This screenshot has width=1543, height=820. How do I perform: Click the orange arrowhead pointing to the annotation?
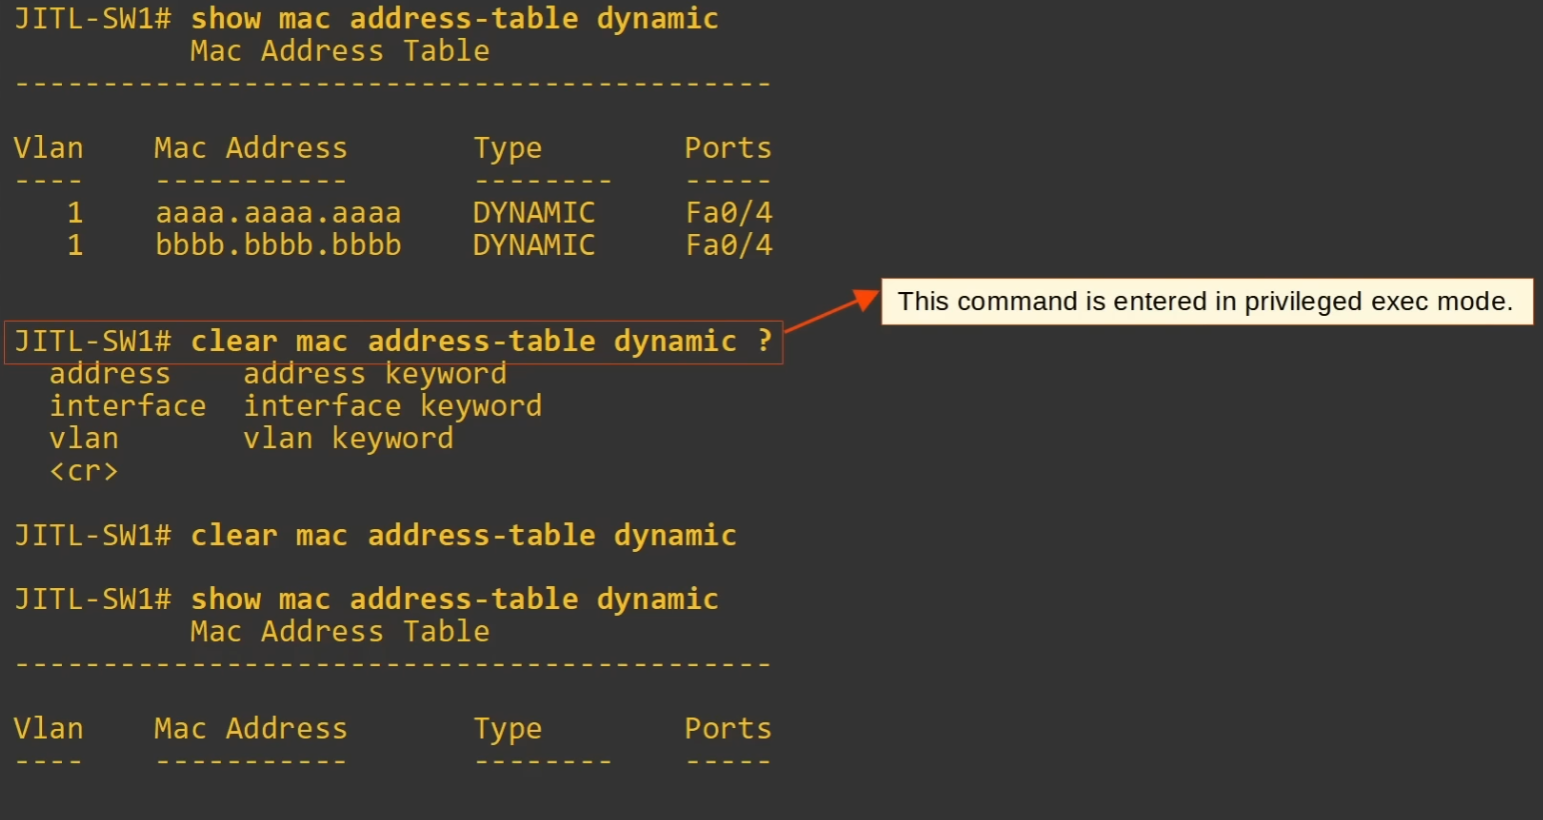[x=865, y=300]
